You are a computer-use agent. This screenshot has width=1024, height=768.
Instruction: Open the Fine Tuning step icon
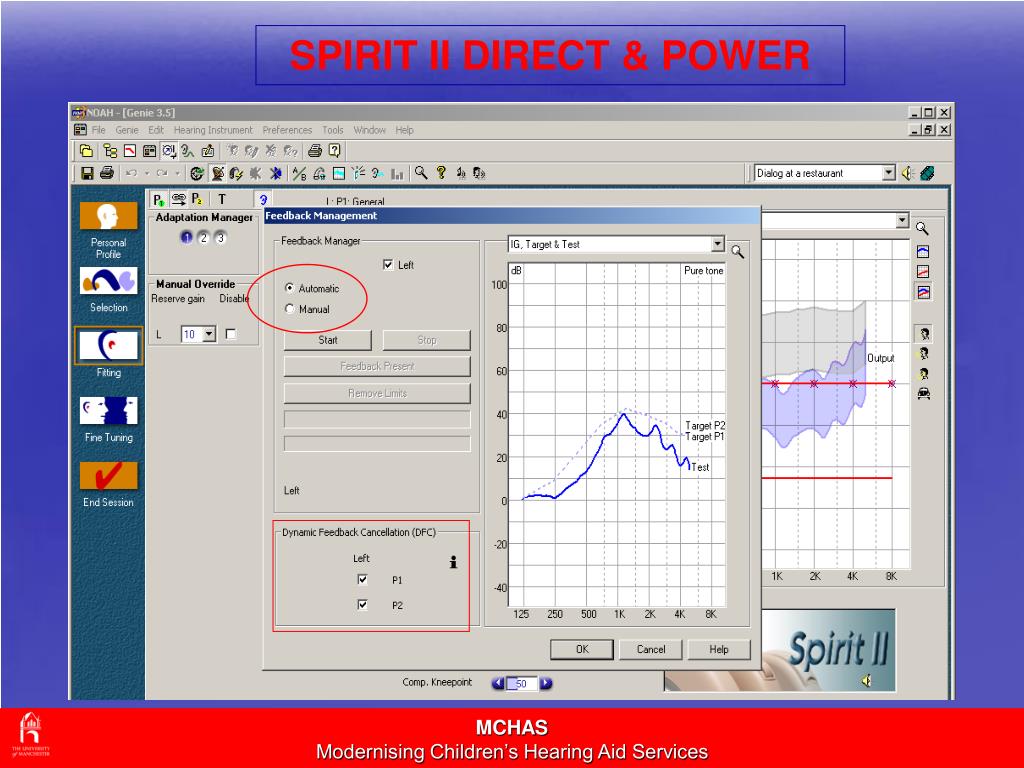coord(108,411)
